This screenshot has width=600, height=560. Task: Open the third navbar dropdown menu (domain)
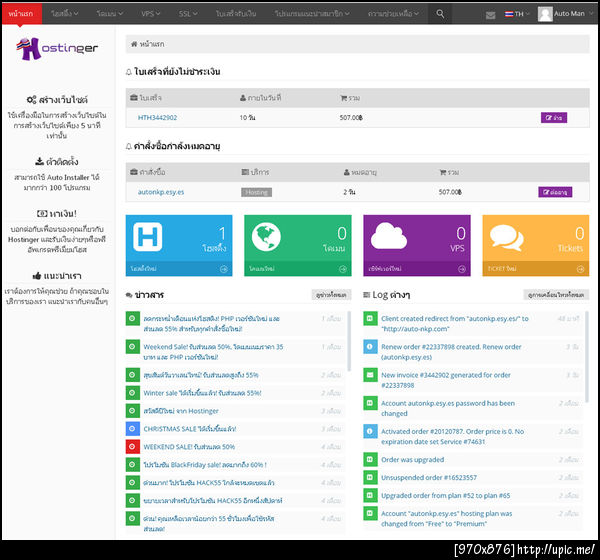click(x=110, y=14)
